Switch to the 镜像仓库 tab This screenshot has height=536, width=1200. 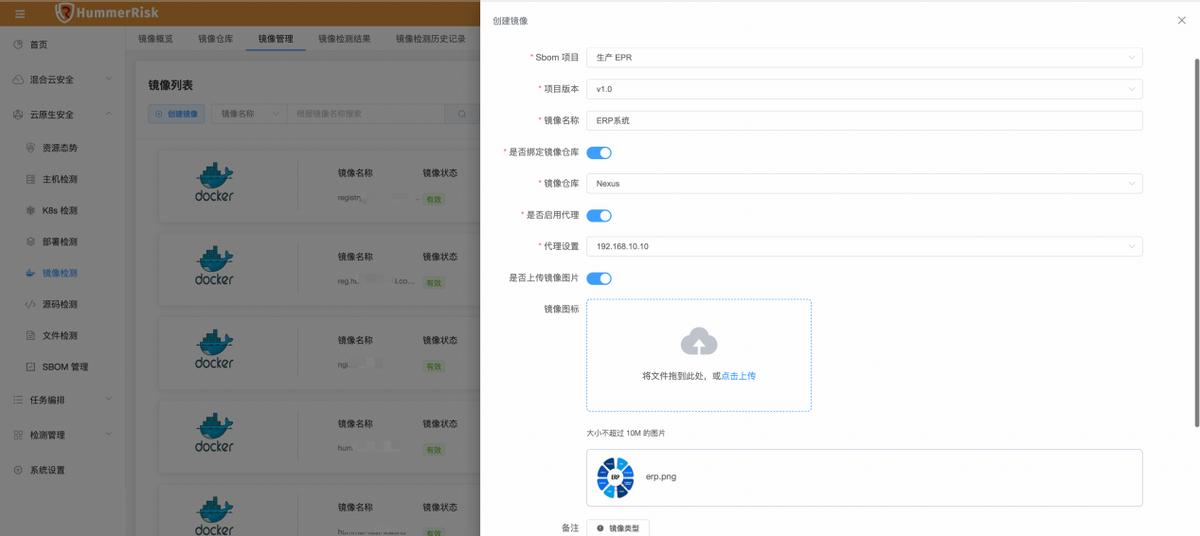click(x=215, y=39)
